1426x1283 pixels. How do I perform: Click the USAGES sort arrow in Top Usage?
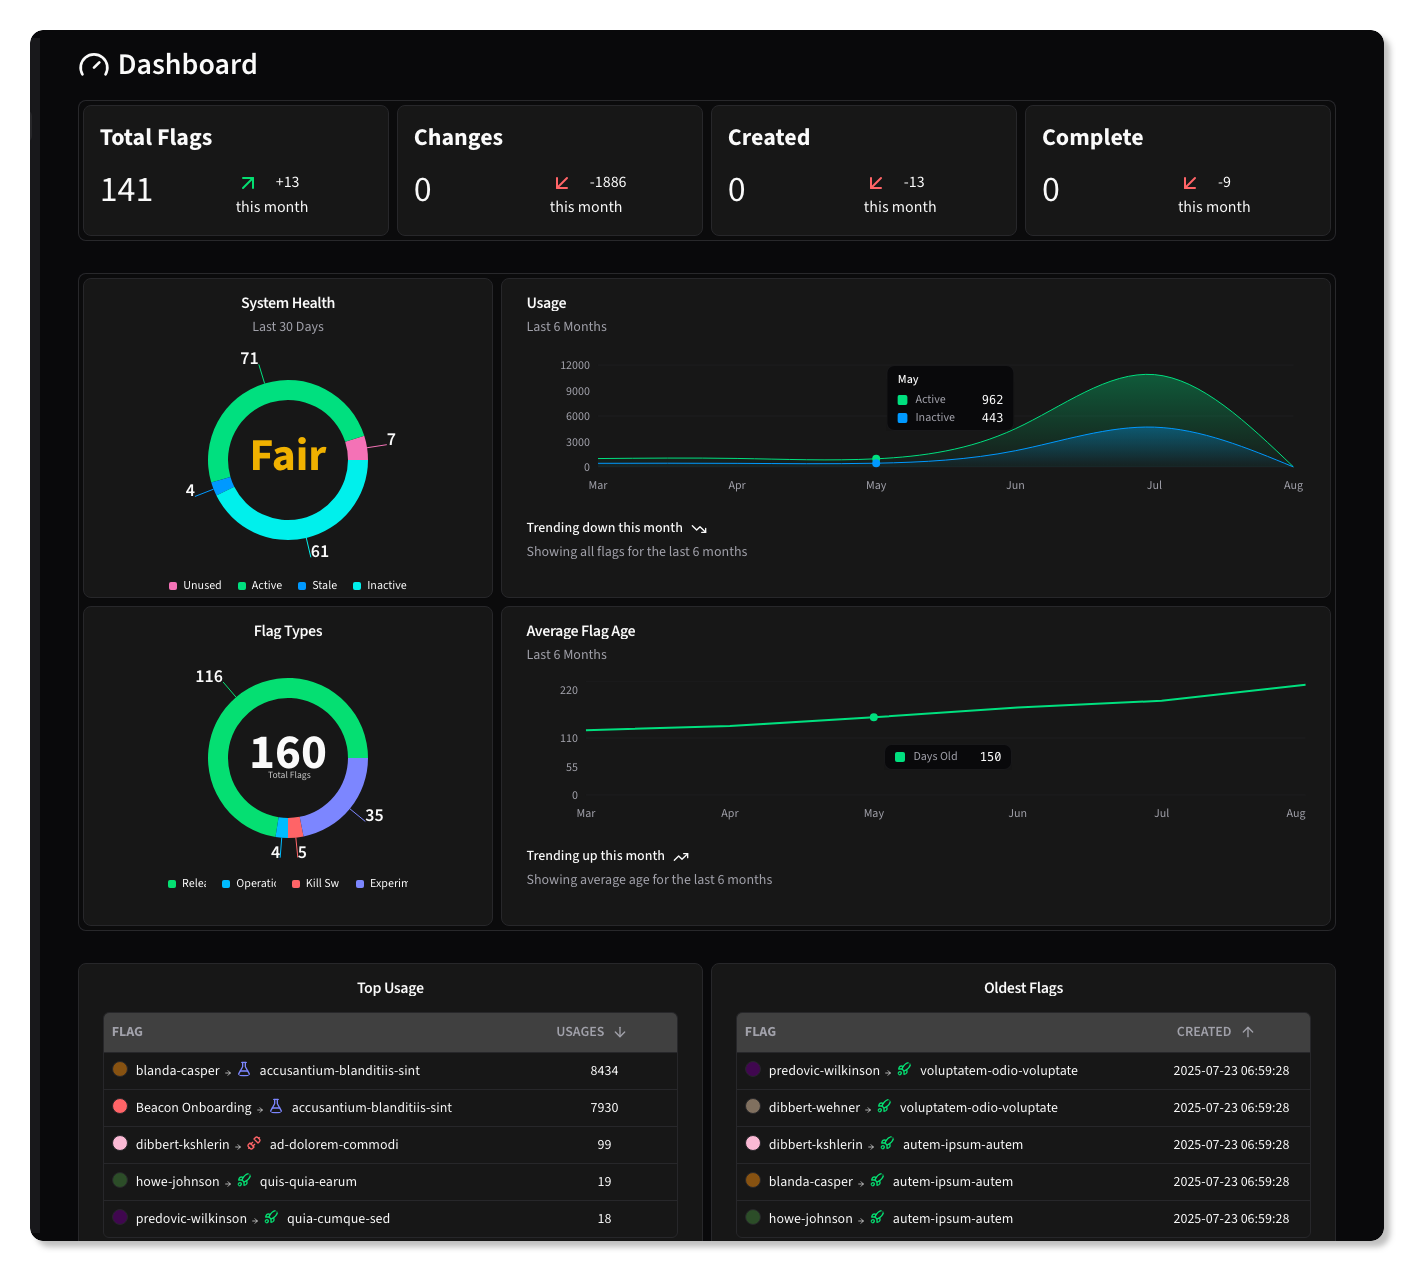click(x=620, y=1031)
